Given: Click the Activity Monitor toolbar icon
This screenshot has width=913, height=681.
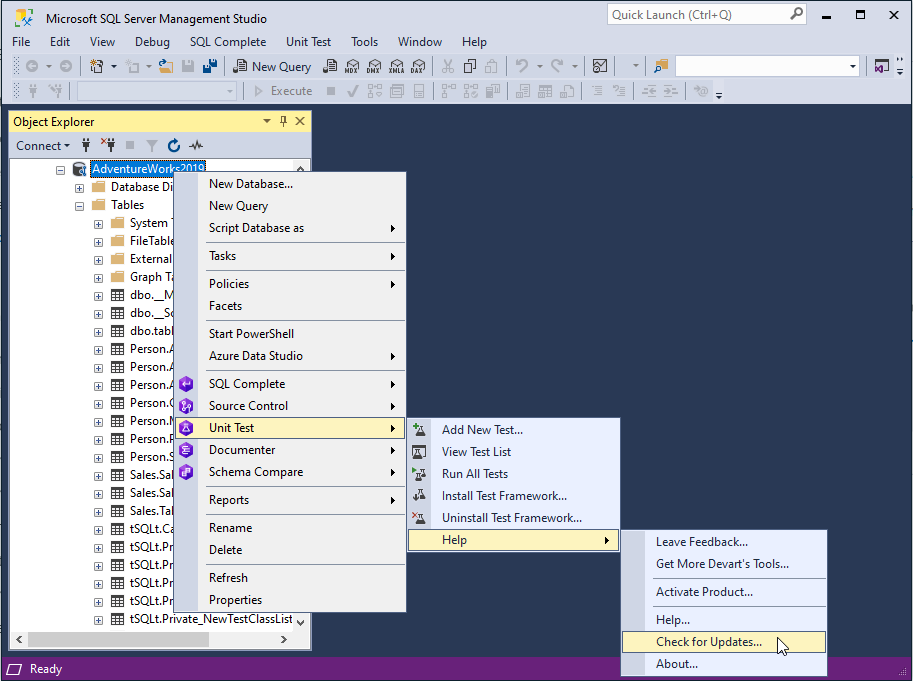Looking at the screenshot, I should (x=600, y=67).
